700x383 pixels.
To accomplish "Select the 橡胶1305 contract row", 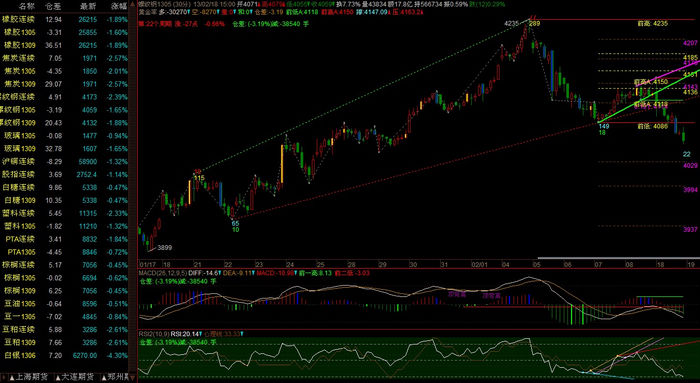I will click(65, 32).
